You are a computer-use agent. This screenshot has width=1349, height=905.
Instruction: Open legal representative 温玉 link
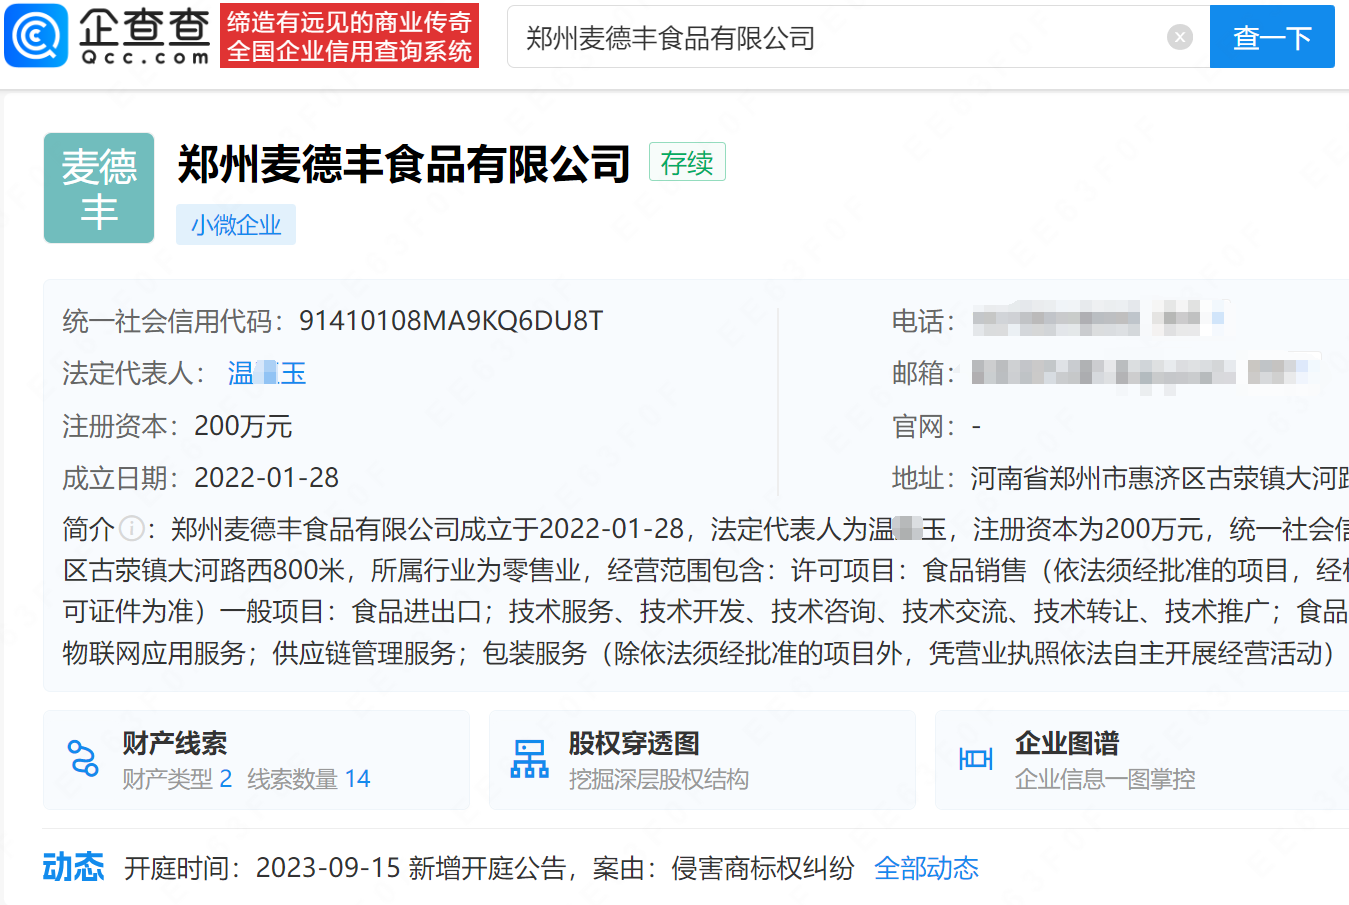point(266,373)
